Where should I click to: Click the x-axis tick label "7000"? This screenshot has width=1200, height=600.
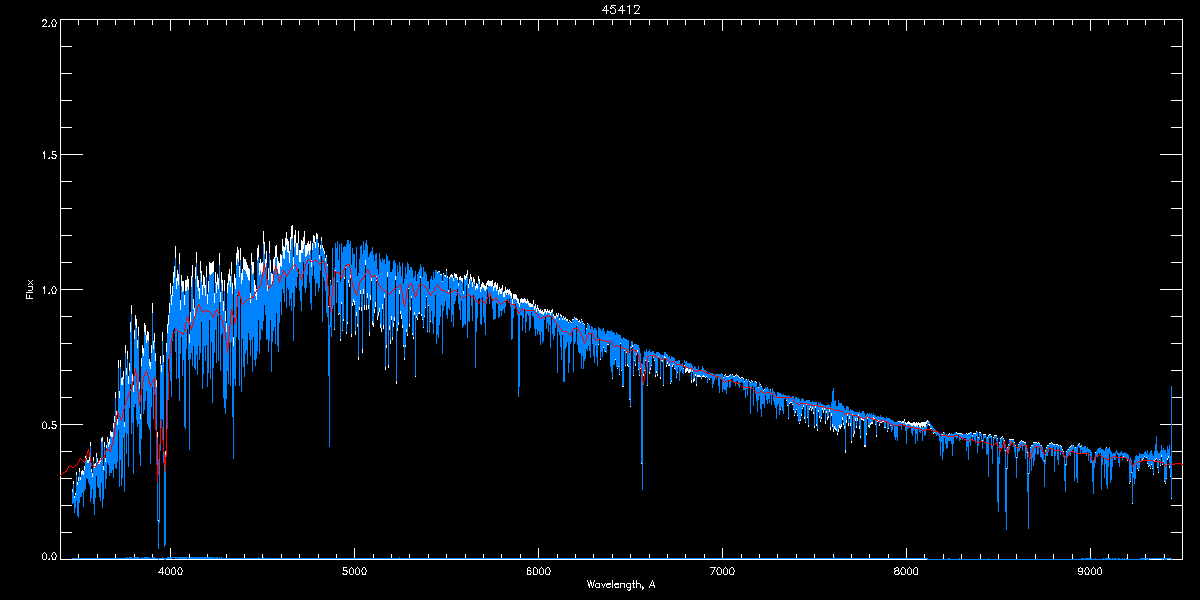pyautogui.click(x=722, y=571)
